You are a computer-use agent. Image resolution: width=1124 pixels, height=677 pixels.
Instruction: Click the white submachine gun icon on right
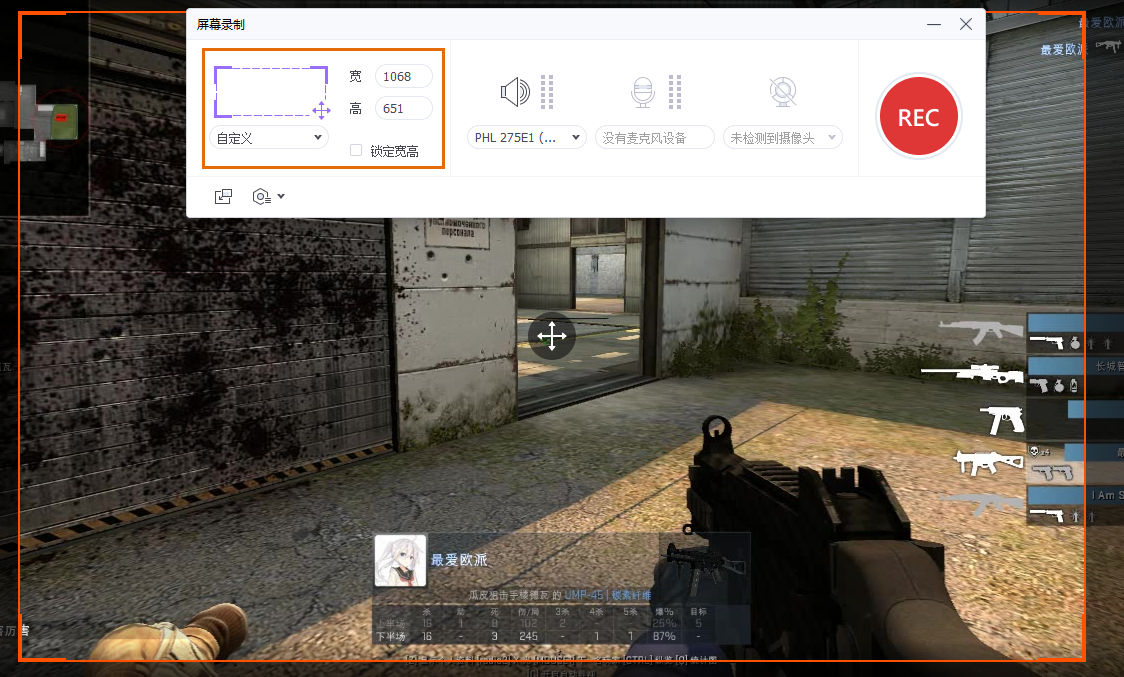[x=989, y=462]
